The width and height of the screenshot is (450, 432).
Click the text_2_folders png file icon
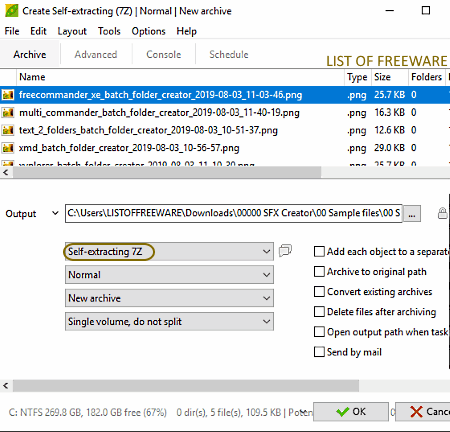click(x=8, y=130)
